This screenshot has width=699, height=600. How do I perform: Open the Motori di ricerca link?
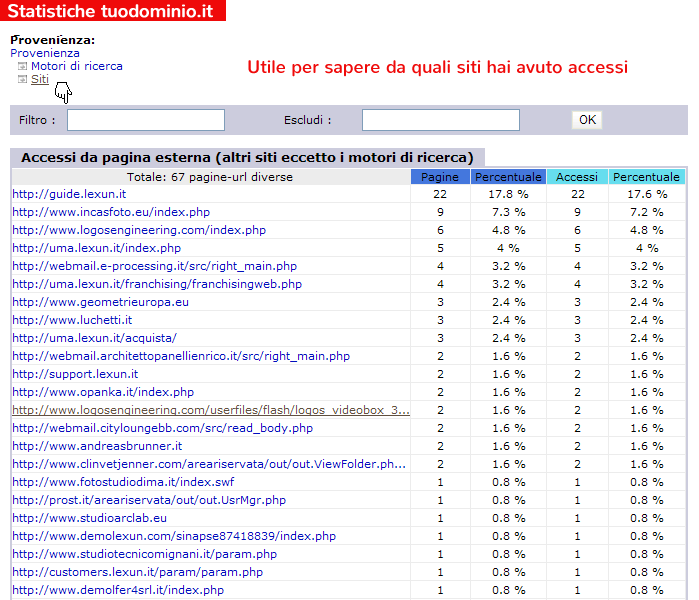[77, 66]
